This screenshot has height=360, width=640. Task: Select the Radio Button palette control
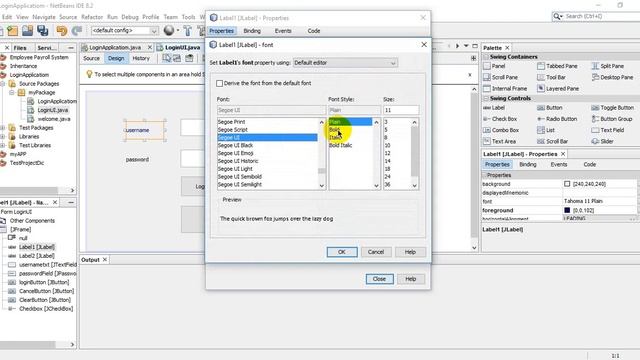[557, 119]
